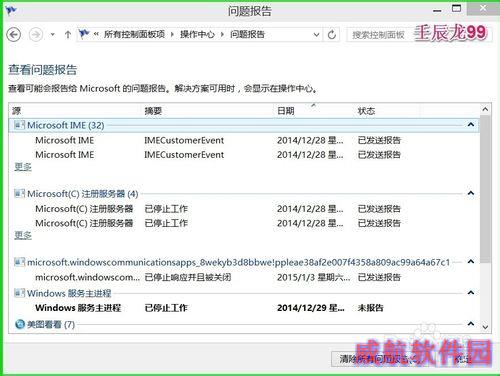Close the 问题报告 window
This screenshot has height=376, width=500.
click(483, 8)
